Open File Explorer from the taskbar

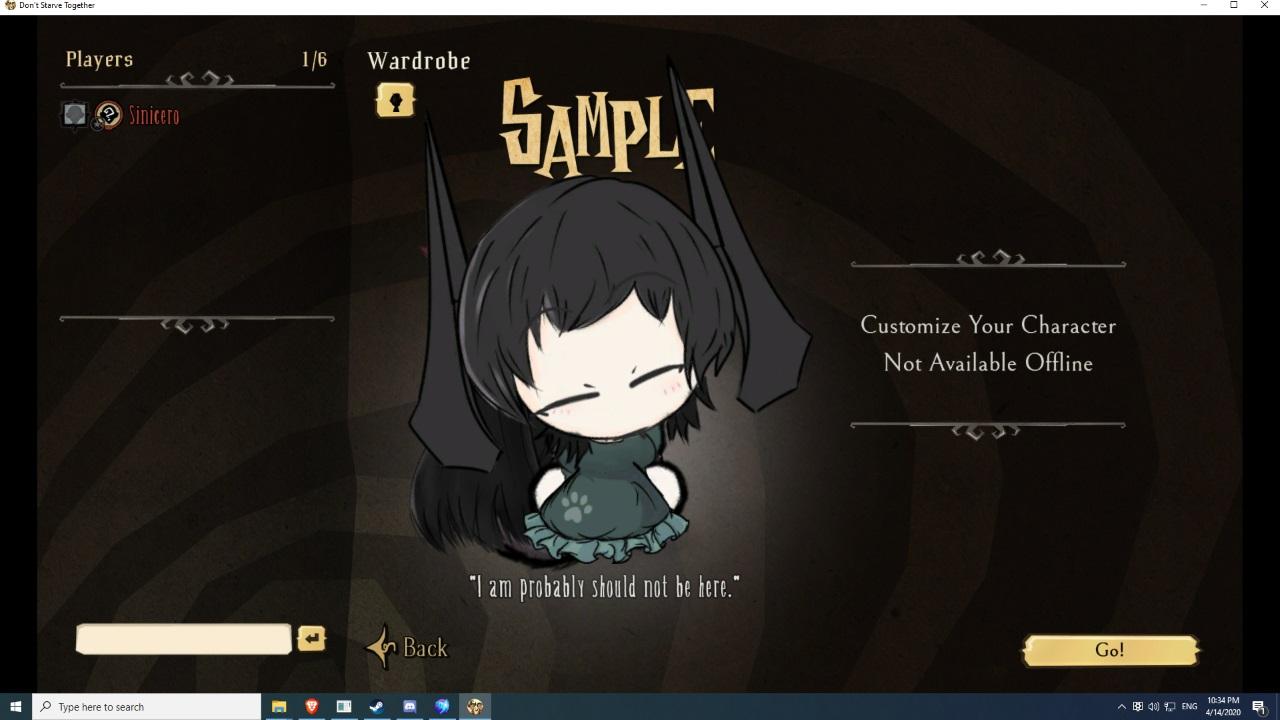coord(279,707)
